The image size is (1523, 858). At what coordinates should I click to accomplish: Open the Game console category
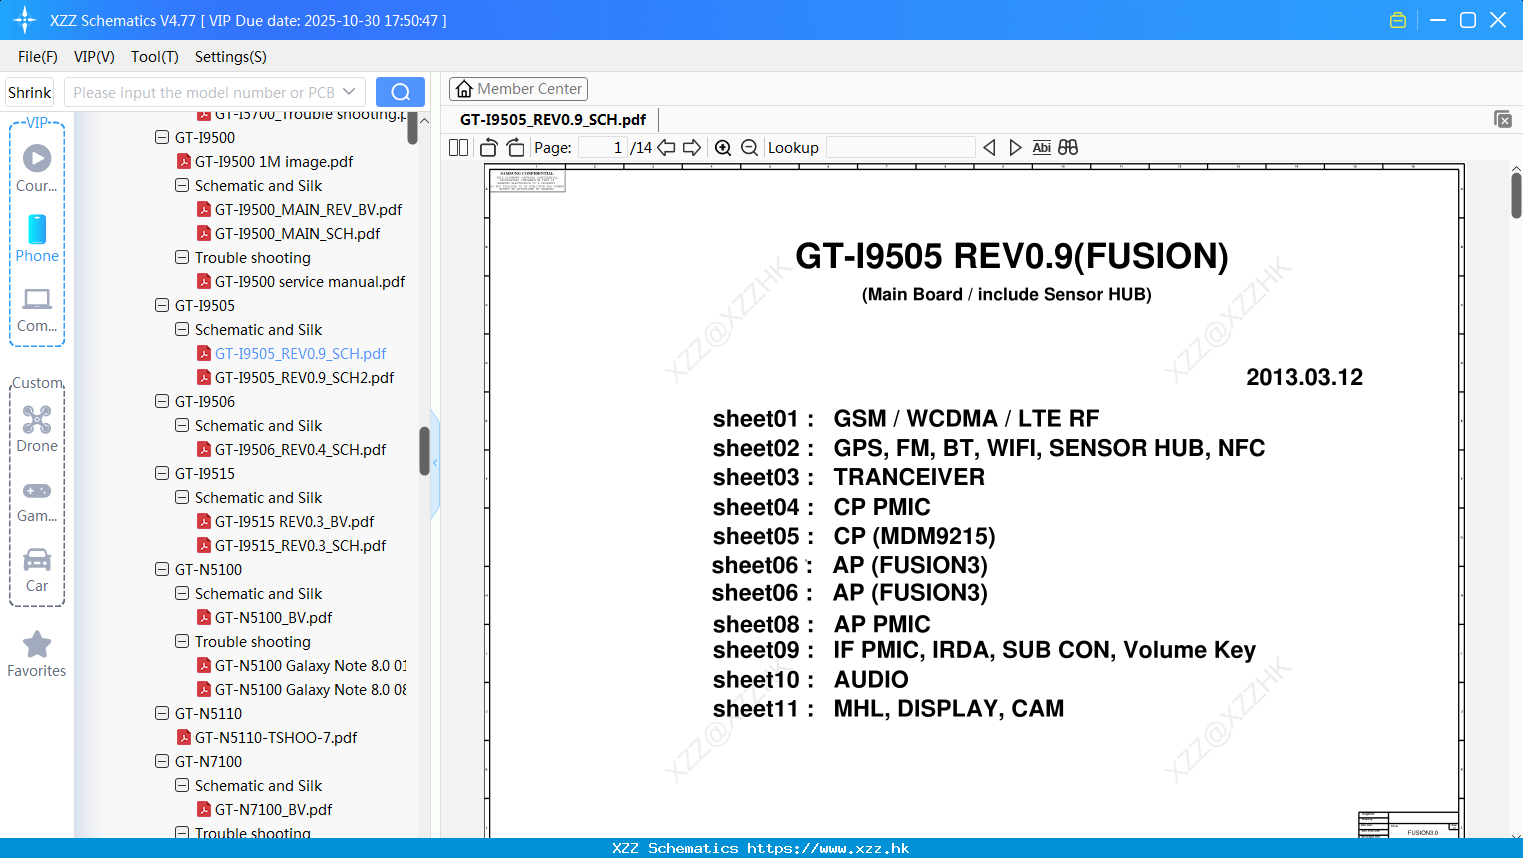pyautogui.click(x=37, y=502)
